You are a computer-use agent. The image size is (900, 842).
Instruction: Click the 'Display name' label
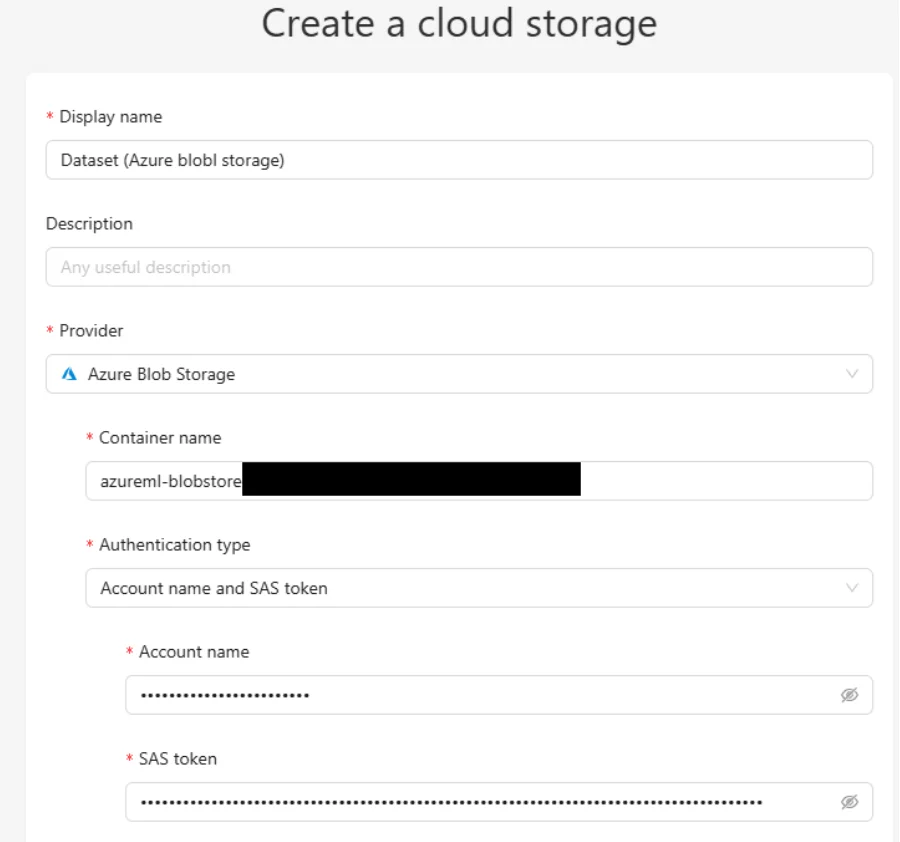pyautogui.click(x=111, y=117)
